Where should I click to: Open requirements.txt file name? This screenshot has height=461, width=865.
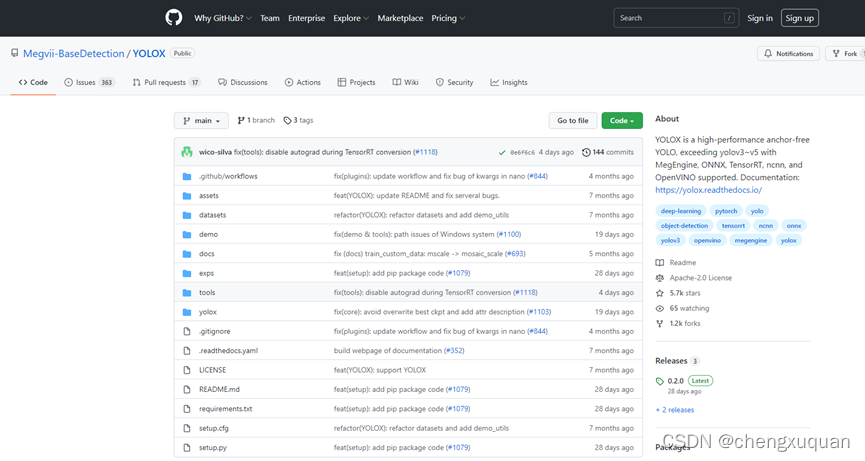coord(226,409)
